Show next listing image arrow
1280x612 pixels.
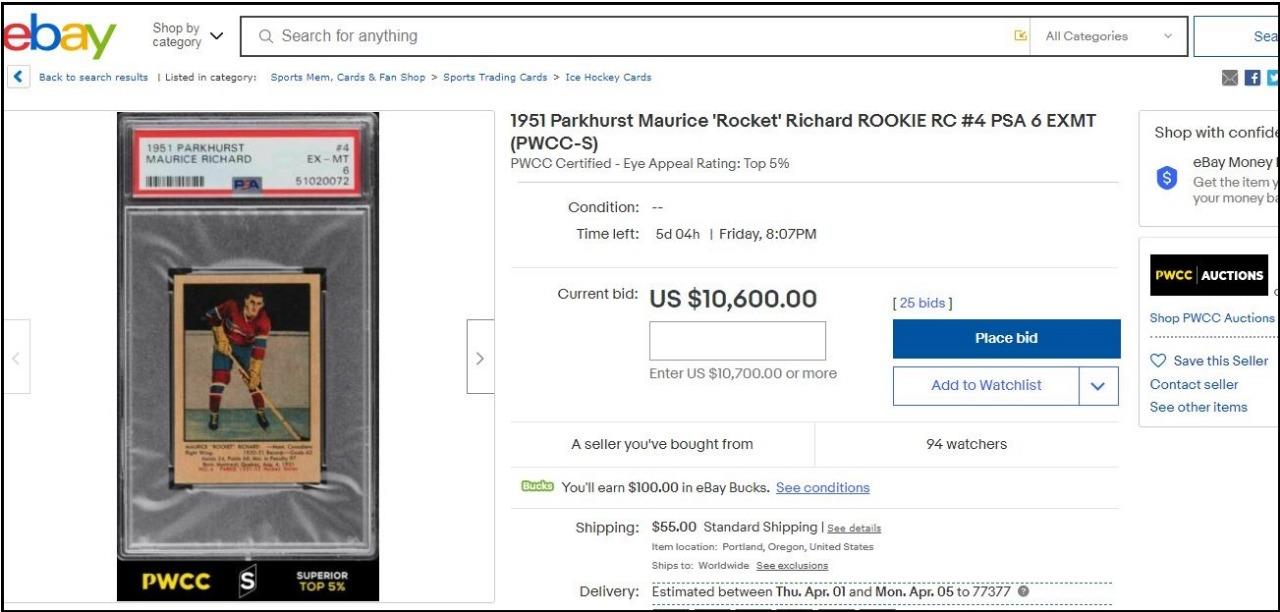pos(480,357)
